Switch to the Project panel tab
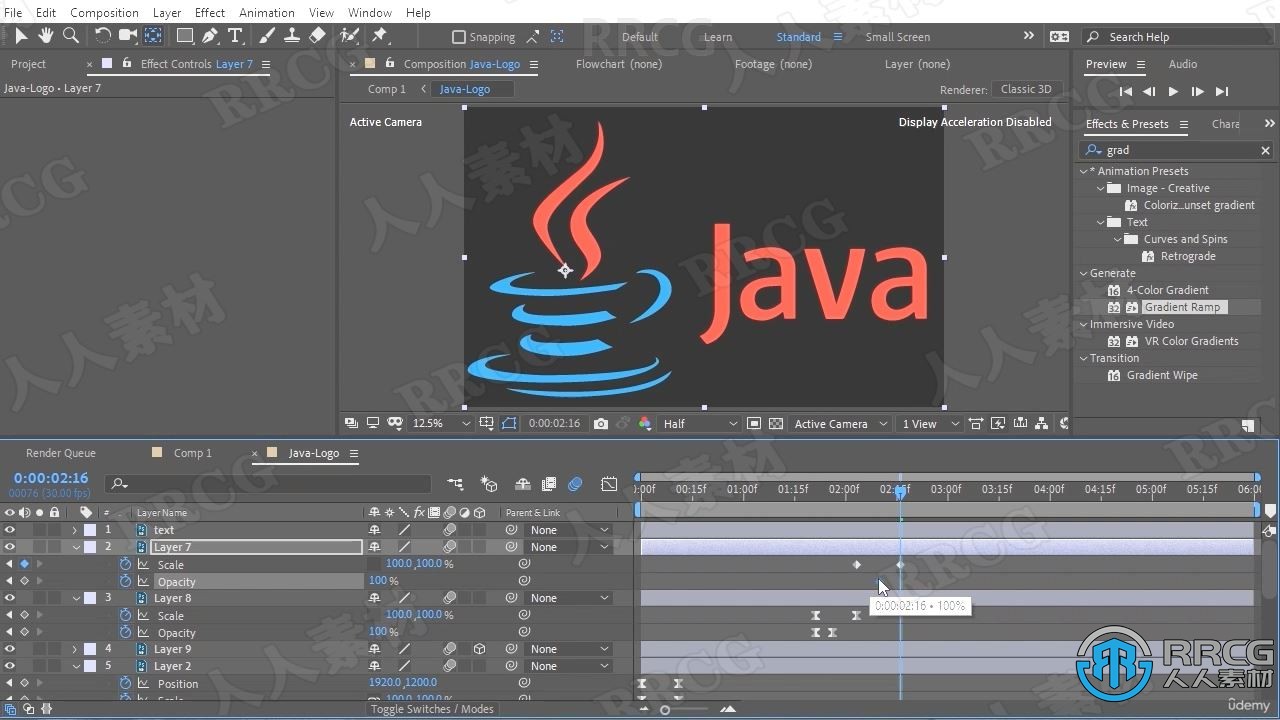The height and width of the screenshot is (720, 1280). [28, 64]
